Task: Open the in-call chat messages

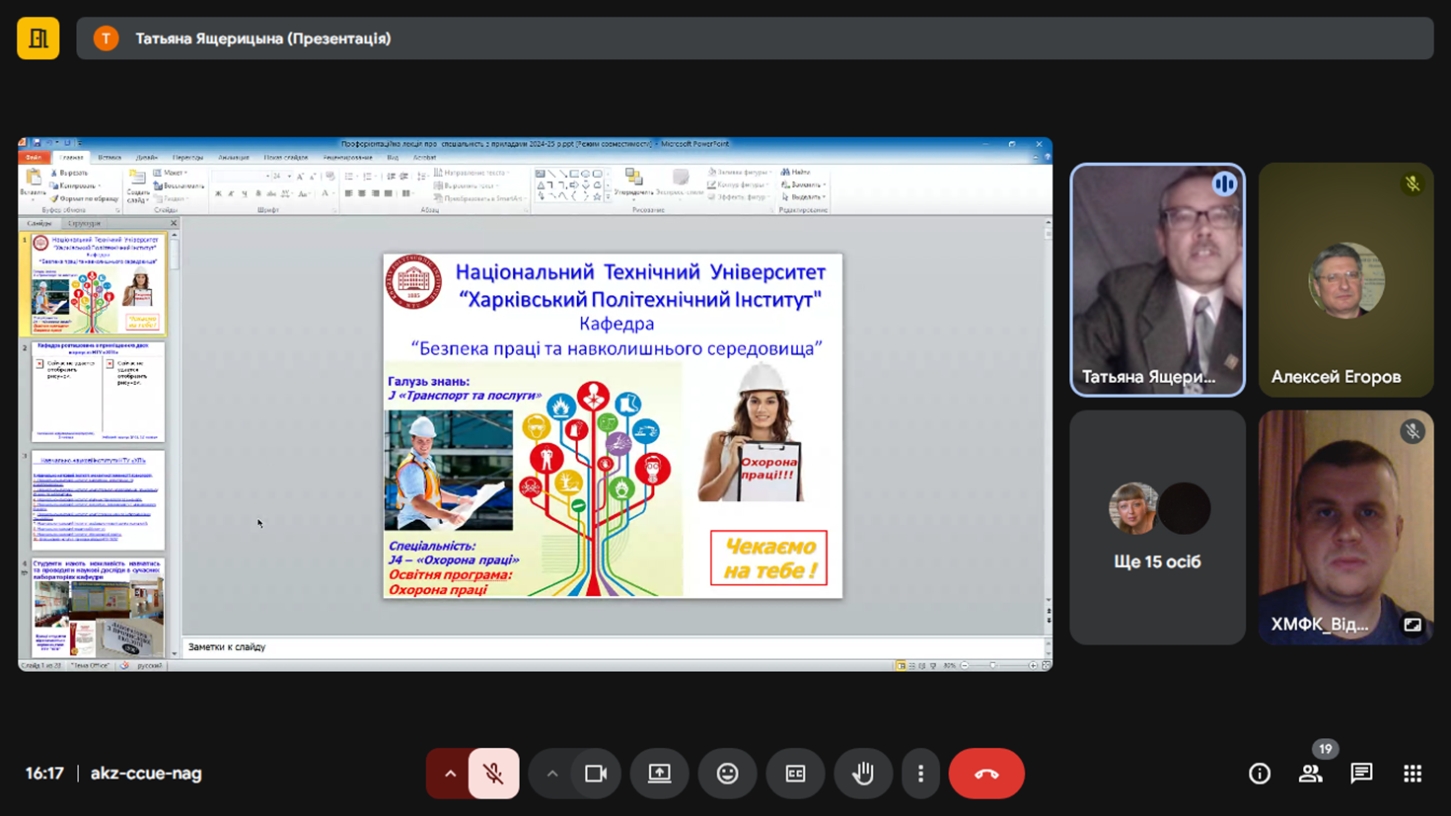Action: click(1361, 774)
